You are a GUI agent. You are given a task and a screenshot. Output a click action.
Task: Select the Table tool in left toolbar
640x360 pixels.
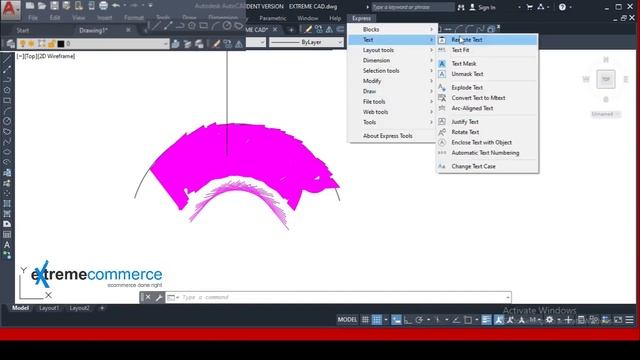click(7, 234)
